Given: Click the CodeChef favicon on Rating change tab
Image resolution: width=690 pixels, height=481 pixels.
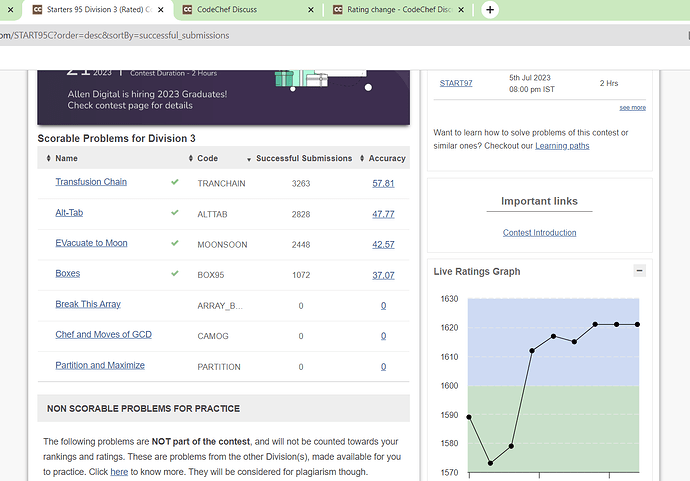Looking at the screenshot, I should click(338, 10).
